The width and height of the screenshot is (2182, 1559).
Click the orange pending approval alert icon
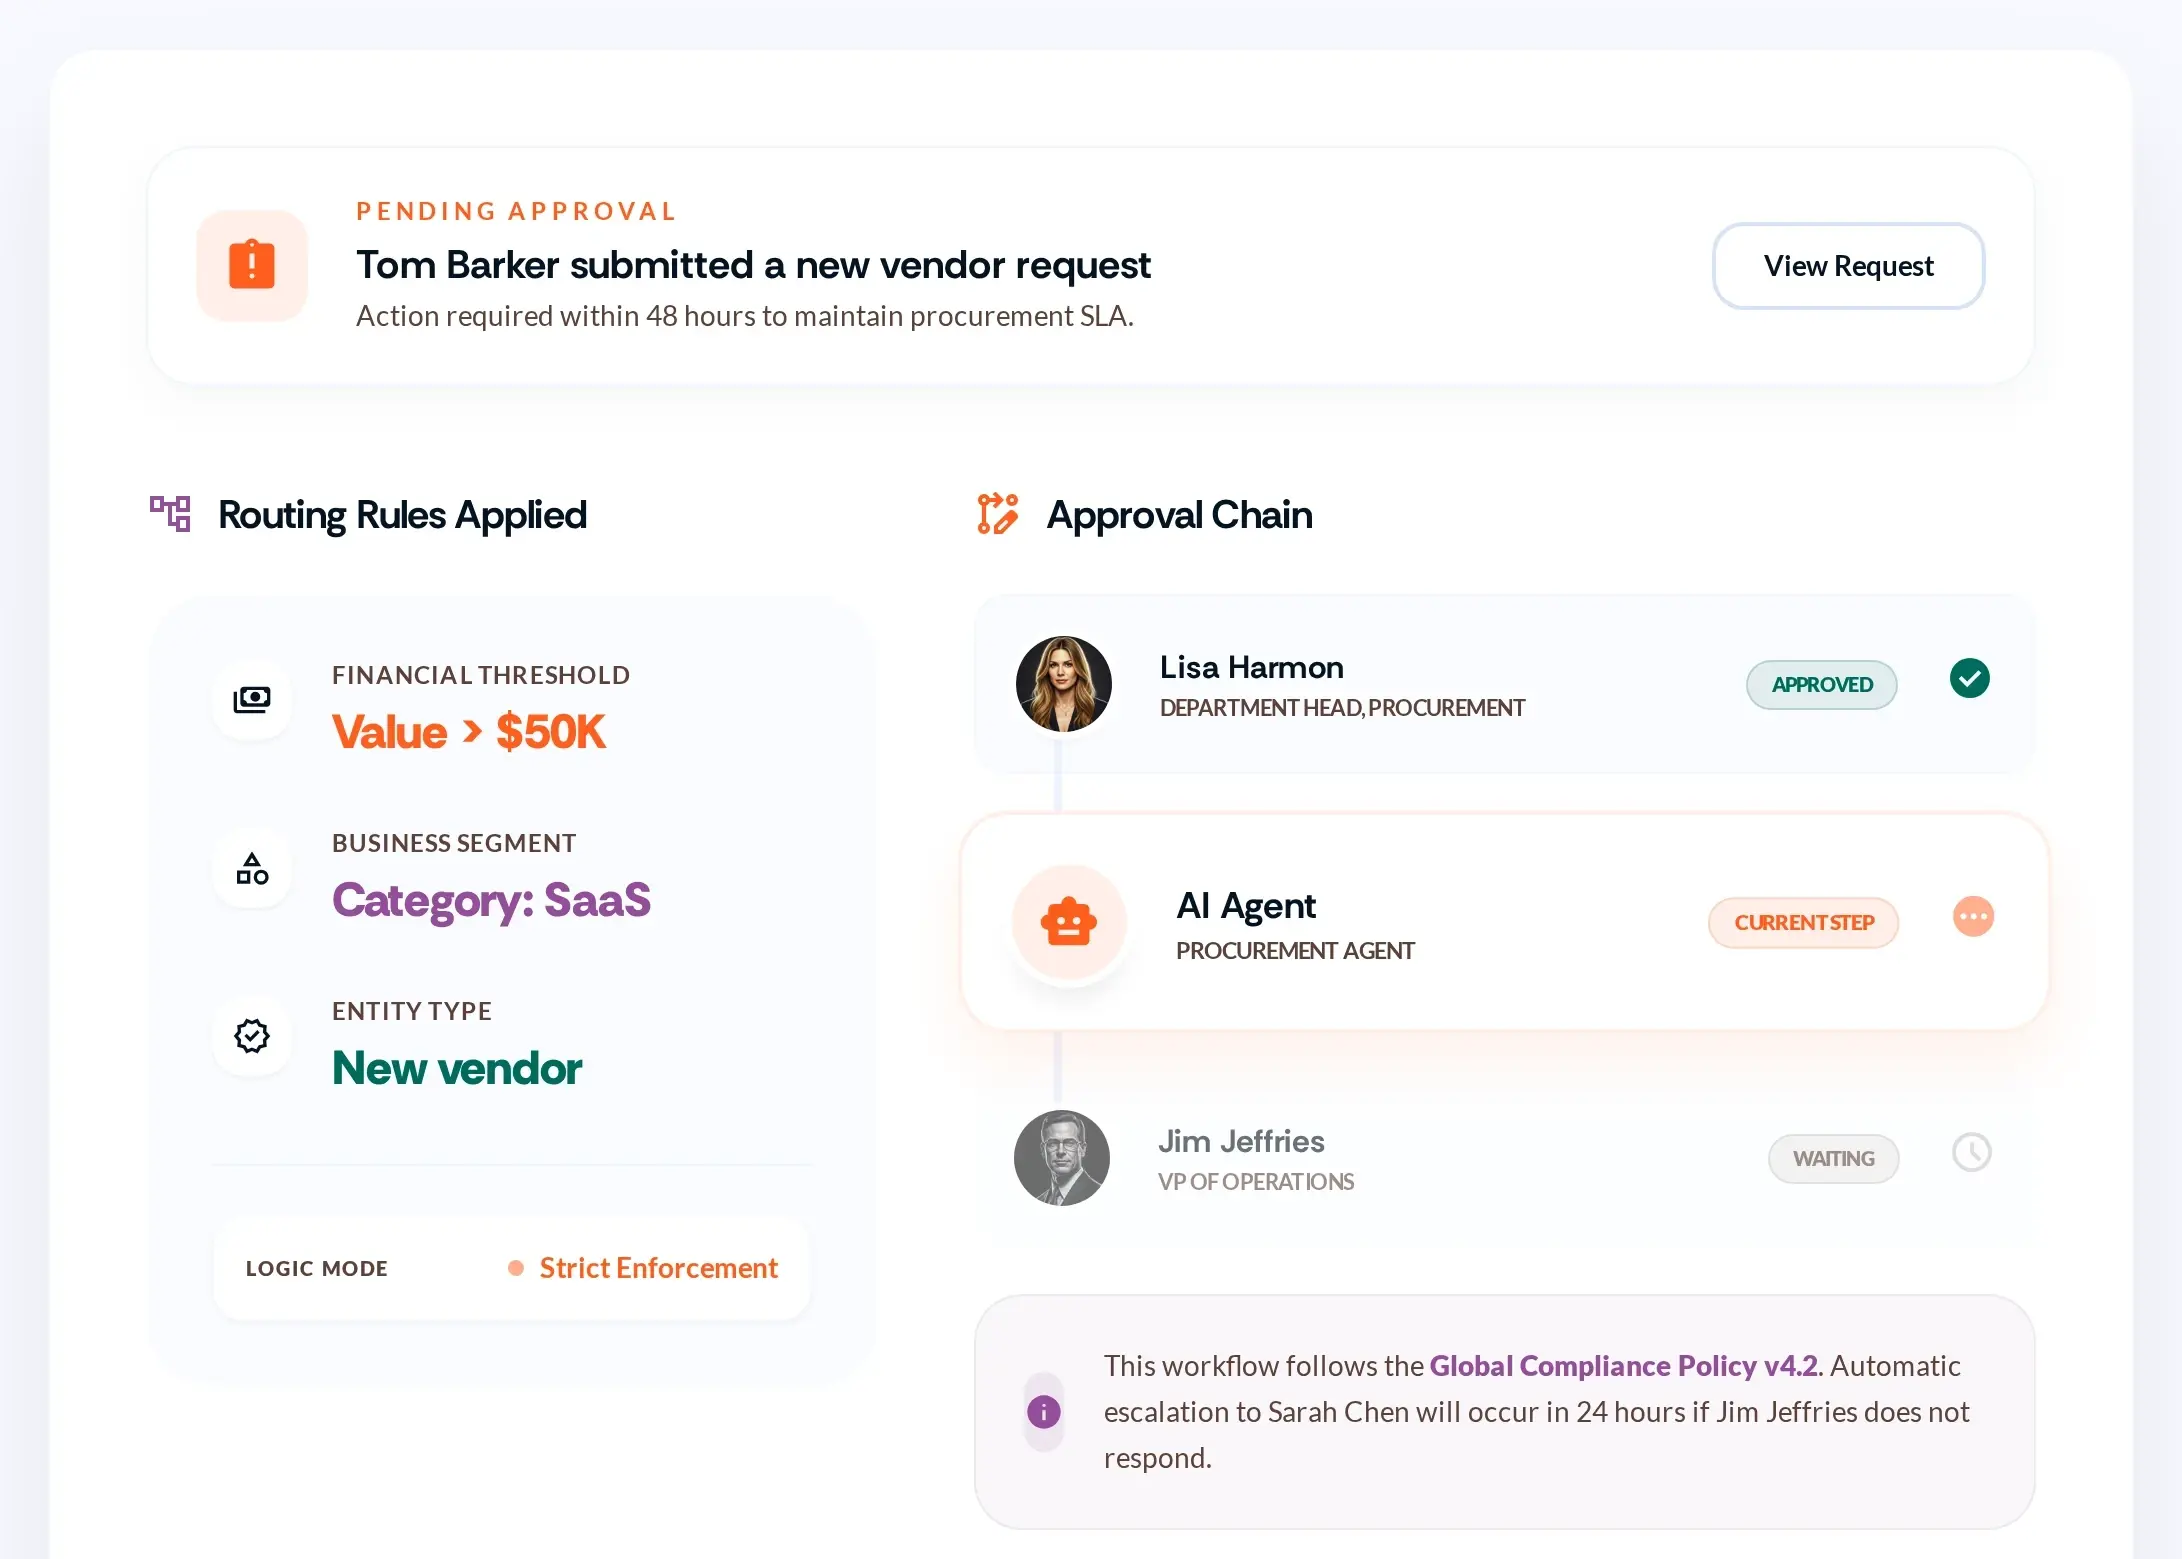tap(252, 265)
